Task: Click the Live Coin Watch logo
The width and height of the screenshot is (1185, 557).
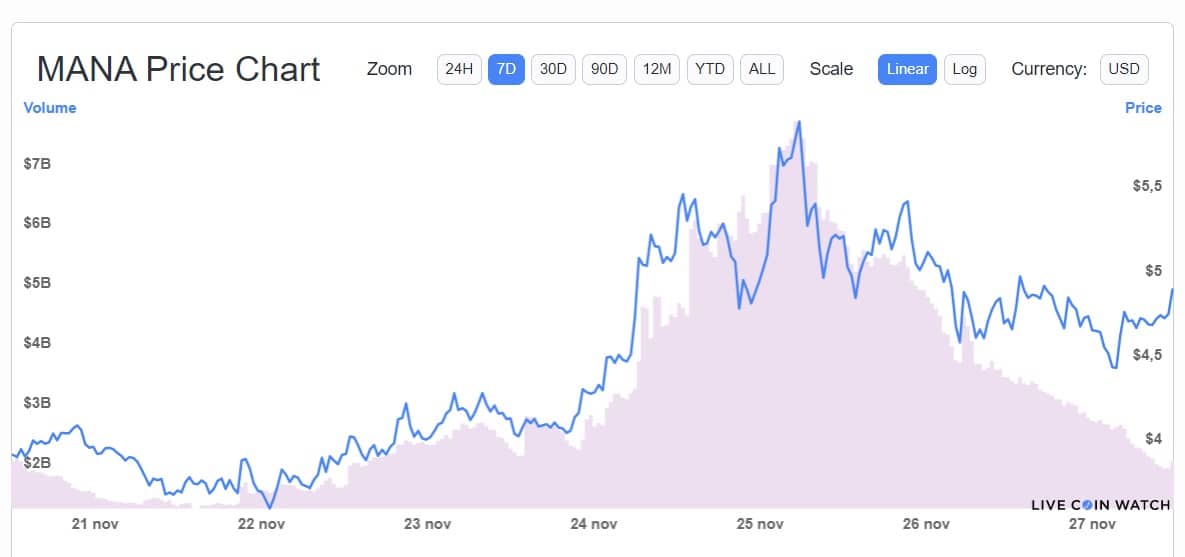Action: tap(1100, 505)
